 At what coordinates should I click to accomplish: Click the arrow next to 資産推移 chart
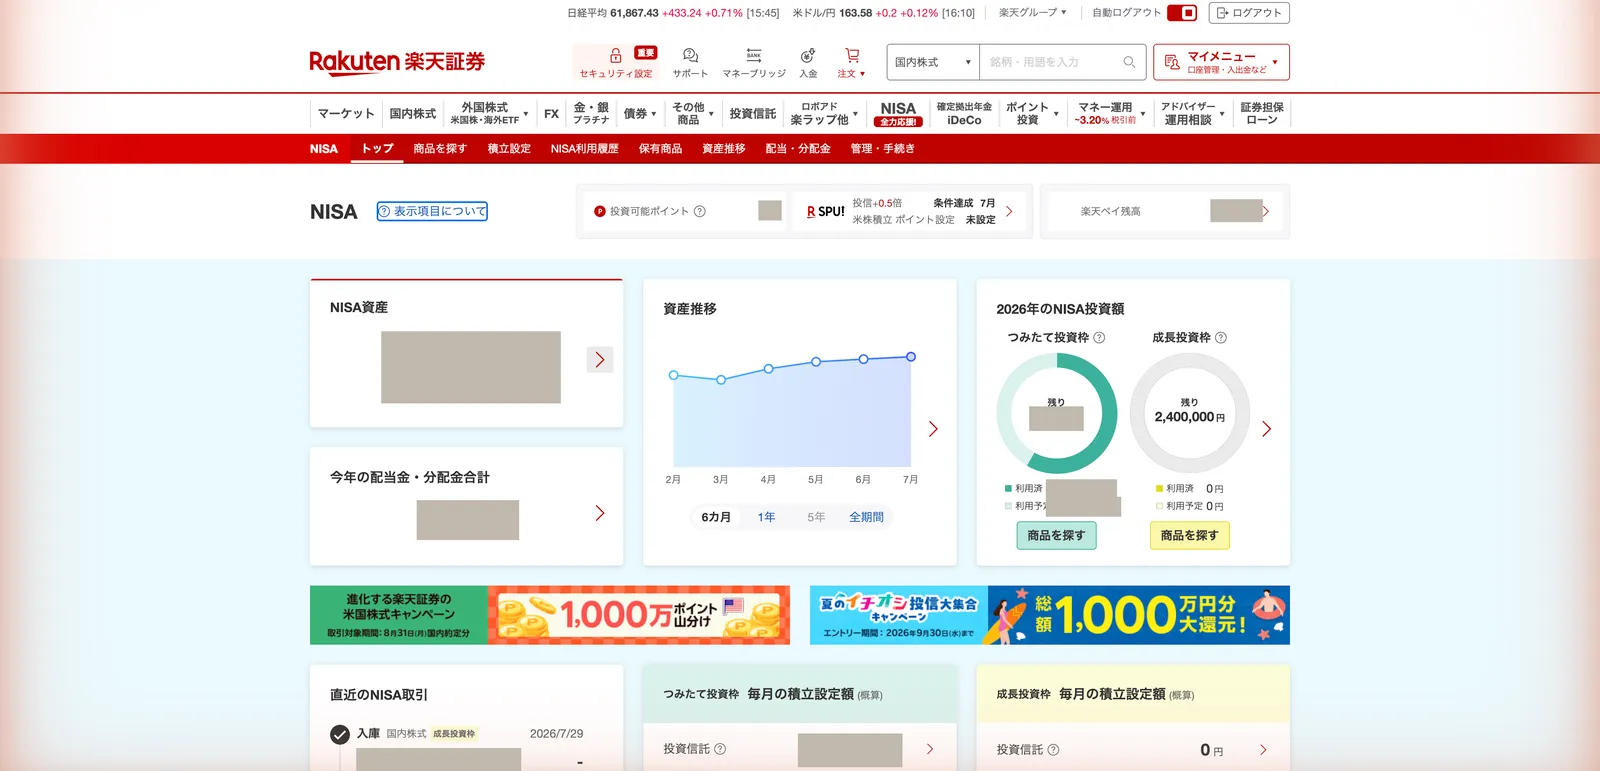click(x=933, y=429)
